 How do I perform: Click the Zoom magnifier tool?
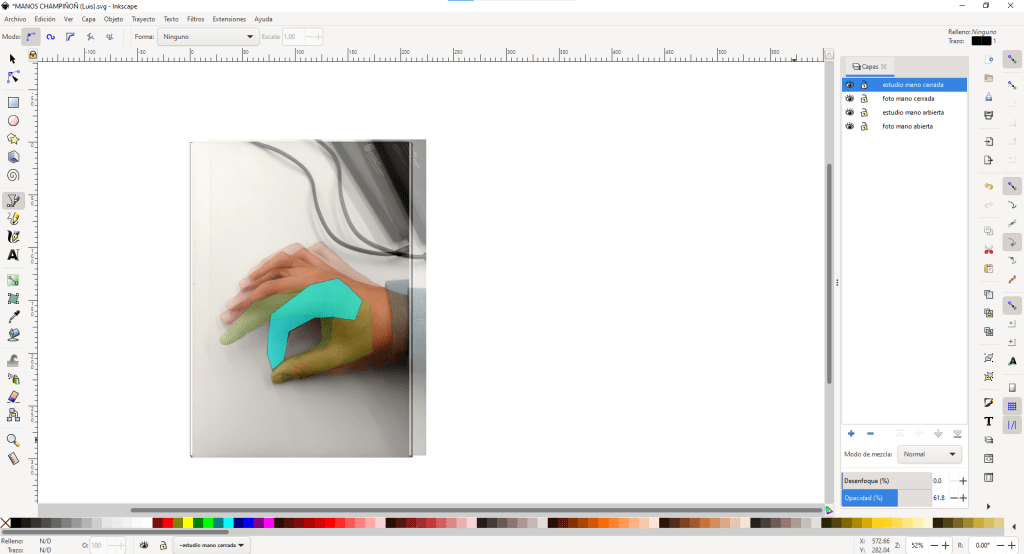[x=14, y=440]
